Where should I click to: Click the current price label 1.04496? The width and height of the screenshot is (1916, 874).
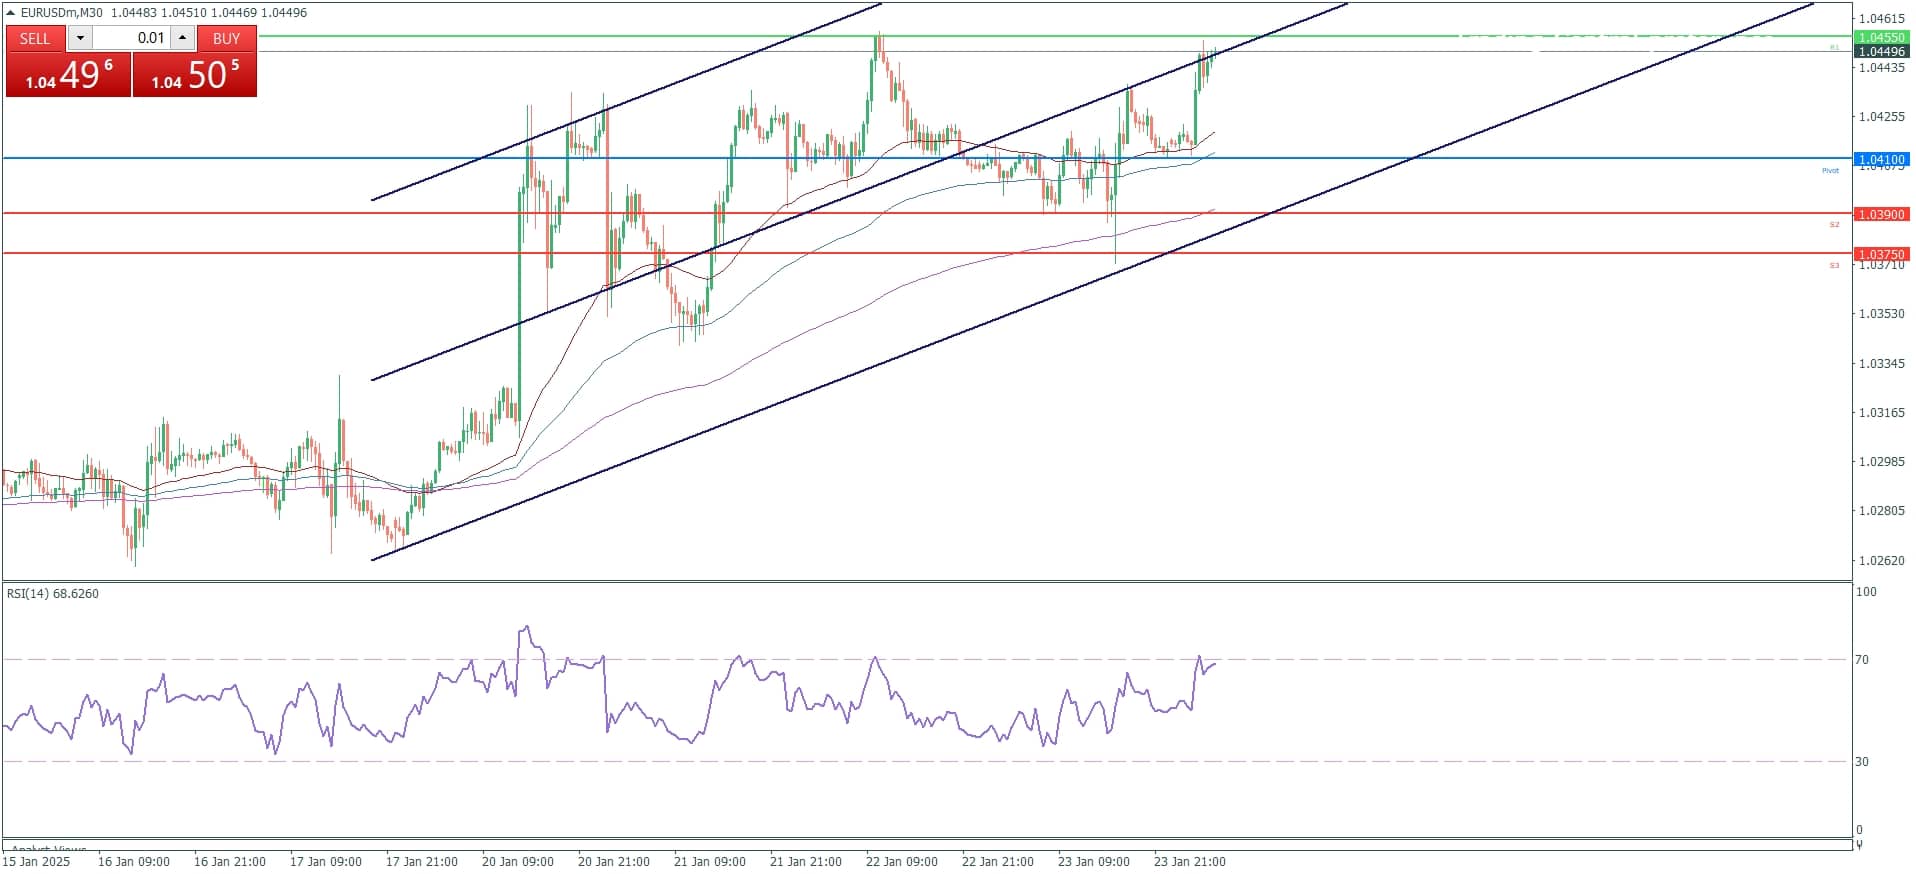point(1881,51)
